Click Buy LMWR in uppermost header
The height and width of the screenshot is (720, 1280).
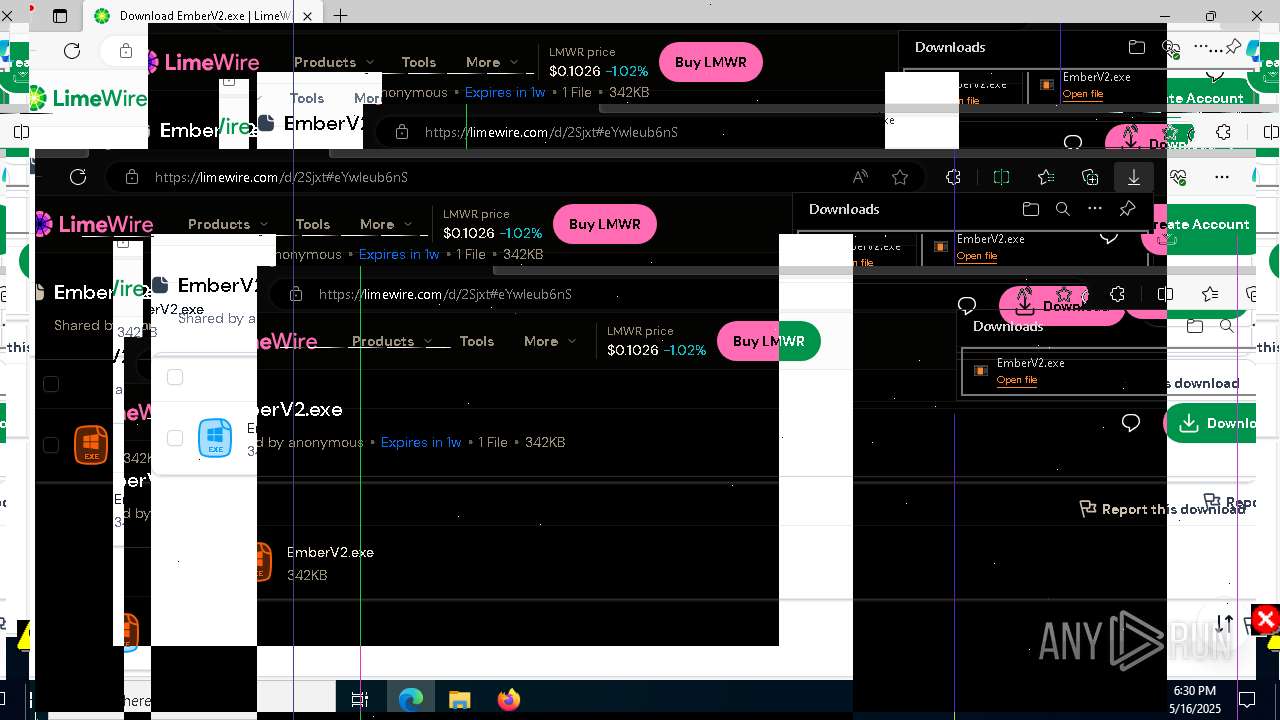[x=711, y=62]
